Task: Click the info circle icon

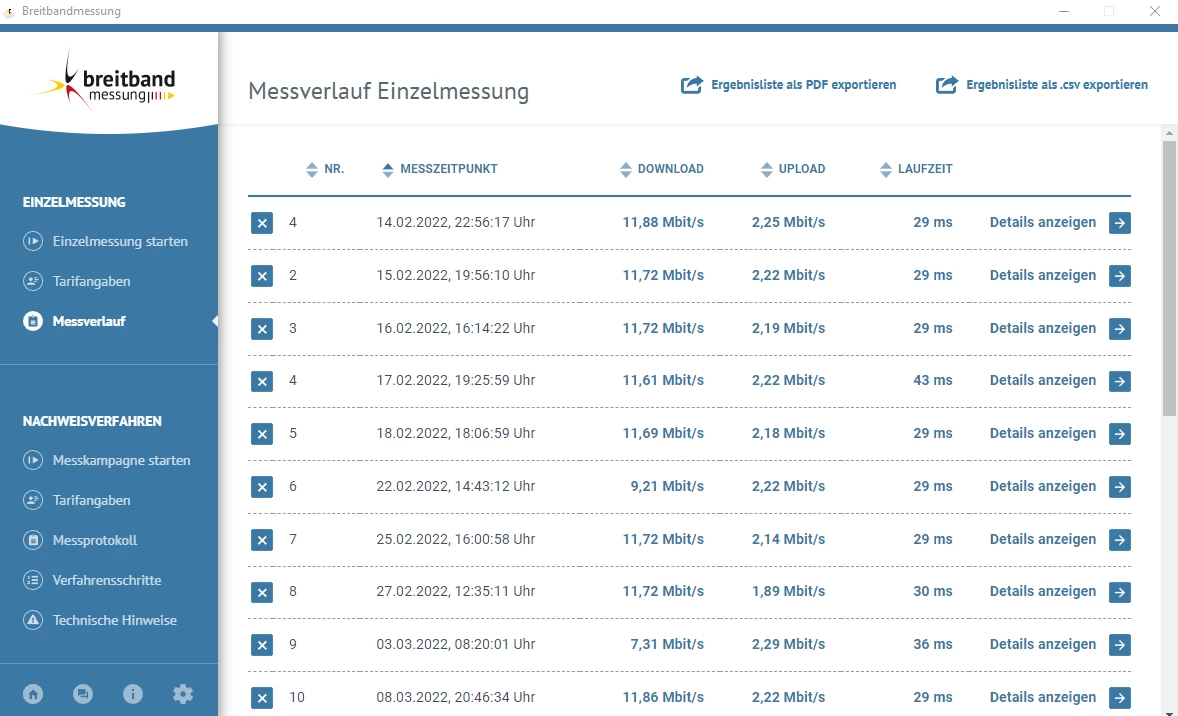Action: 133,694
